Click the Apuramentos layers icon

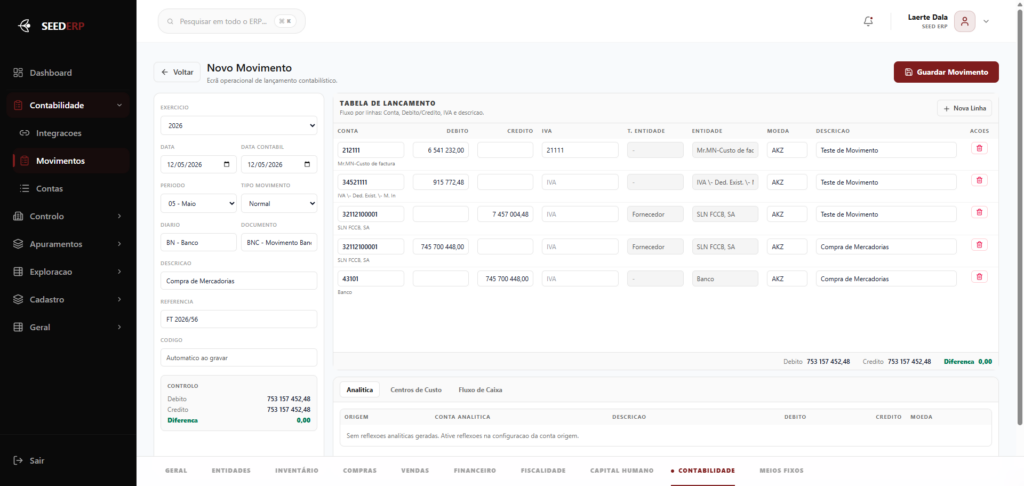click(x=18, y=244)
